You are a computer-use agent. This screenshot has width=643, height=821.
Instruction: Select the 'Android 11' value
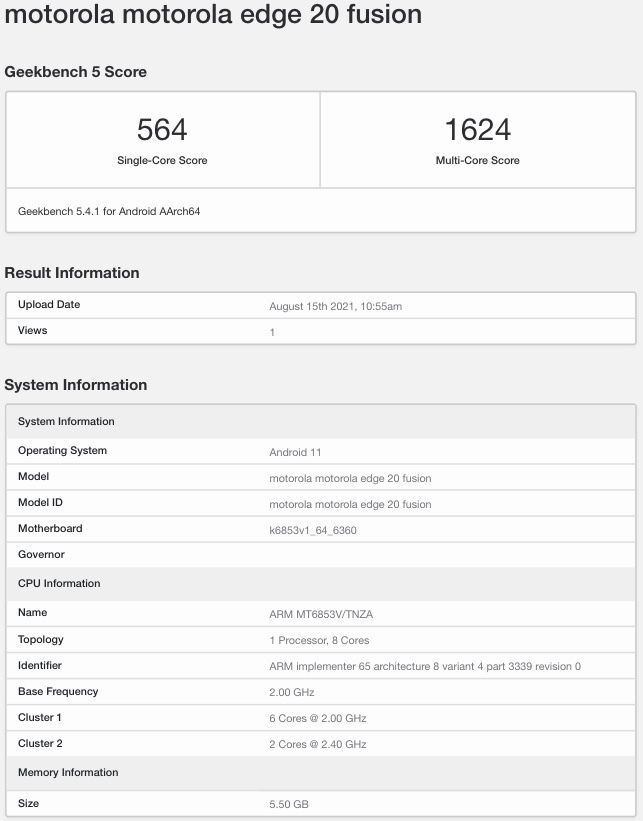[x=295, y=452]
